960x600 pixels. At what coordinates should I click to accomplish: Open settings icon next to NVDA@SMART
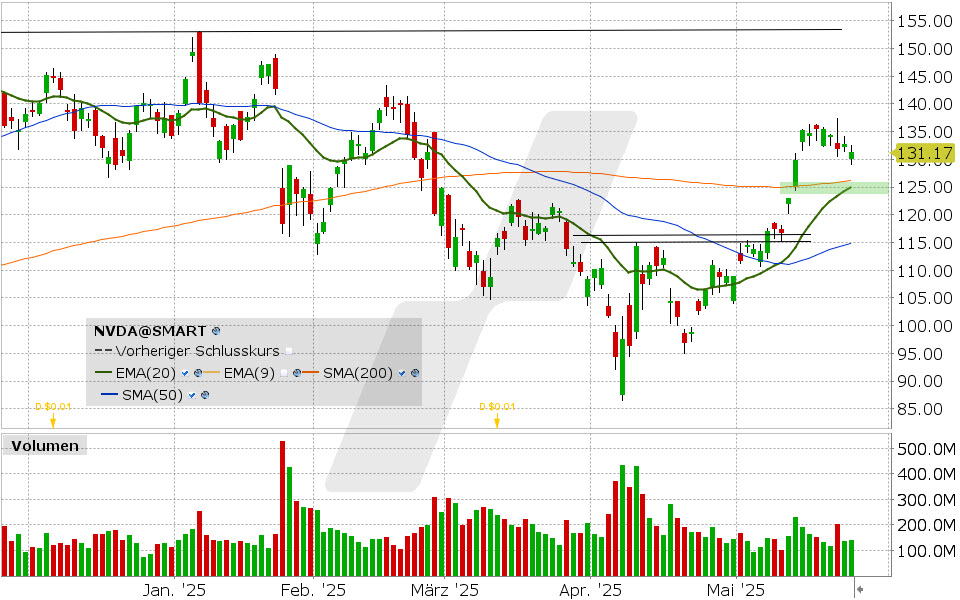point(216,331)
